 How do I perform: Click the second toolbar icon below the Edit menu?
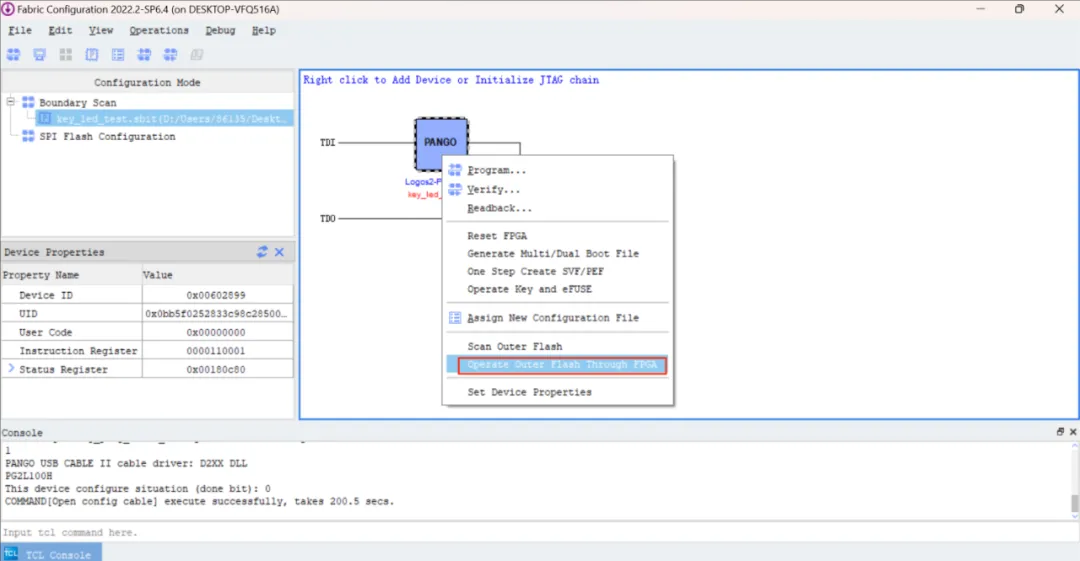click(39, 54)
